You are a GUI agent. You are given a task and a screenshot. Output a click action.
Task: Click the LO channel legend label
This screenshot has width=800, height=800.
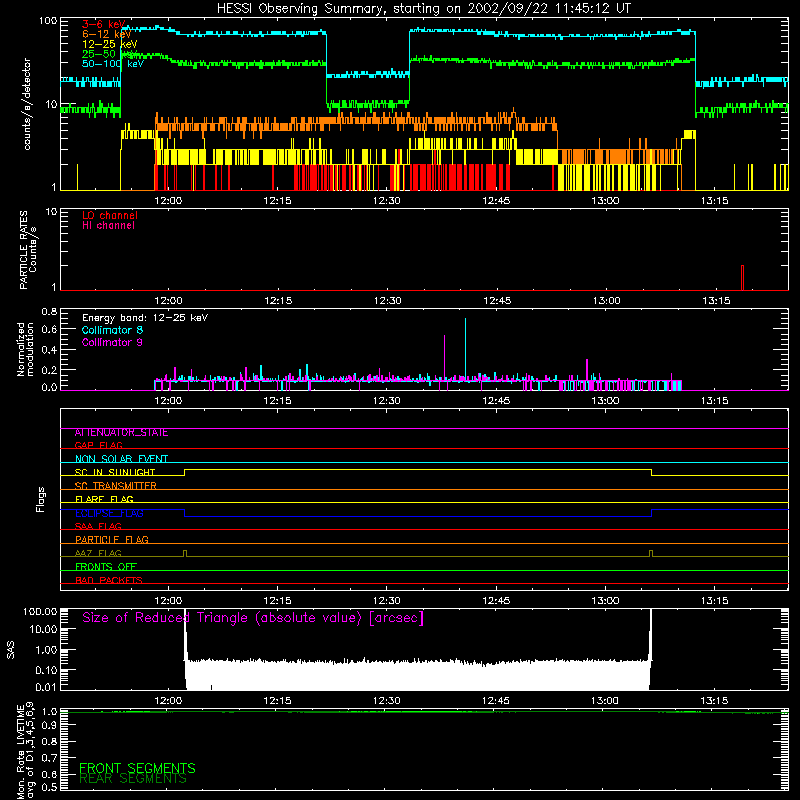click(x=110, y=215)
